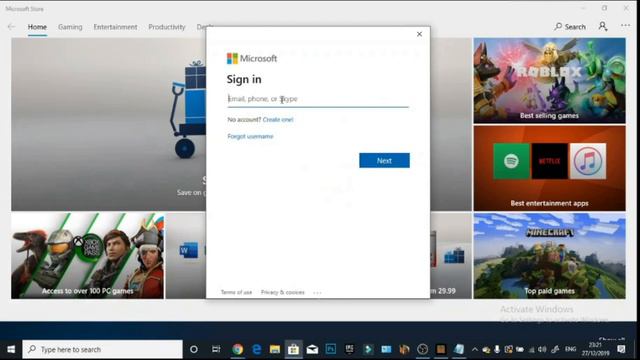
Task: Open File Explorer from the taskbar
Action: tap(275, 349)
